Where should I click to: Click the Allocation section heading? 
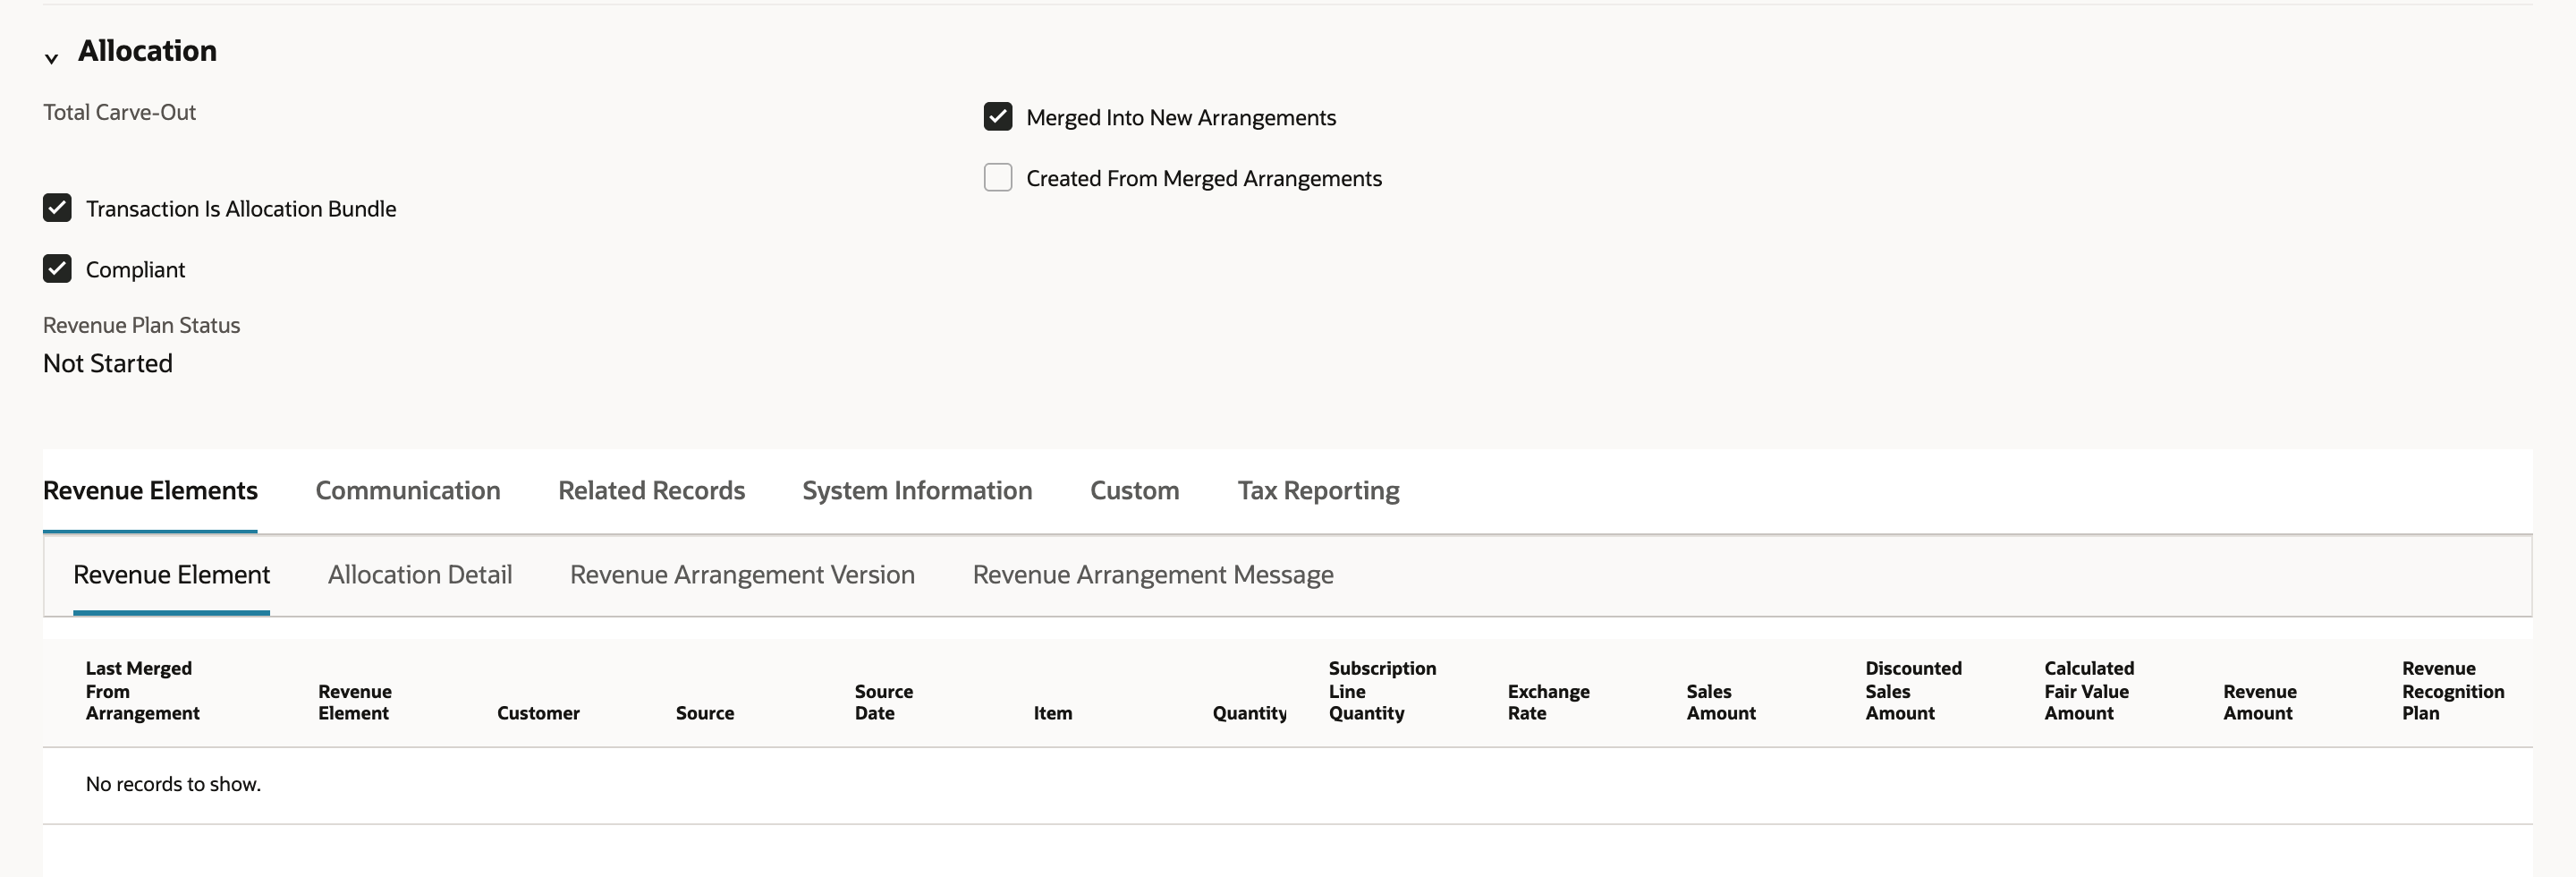click(147, 50)
